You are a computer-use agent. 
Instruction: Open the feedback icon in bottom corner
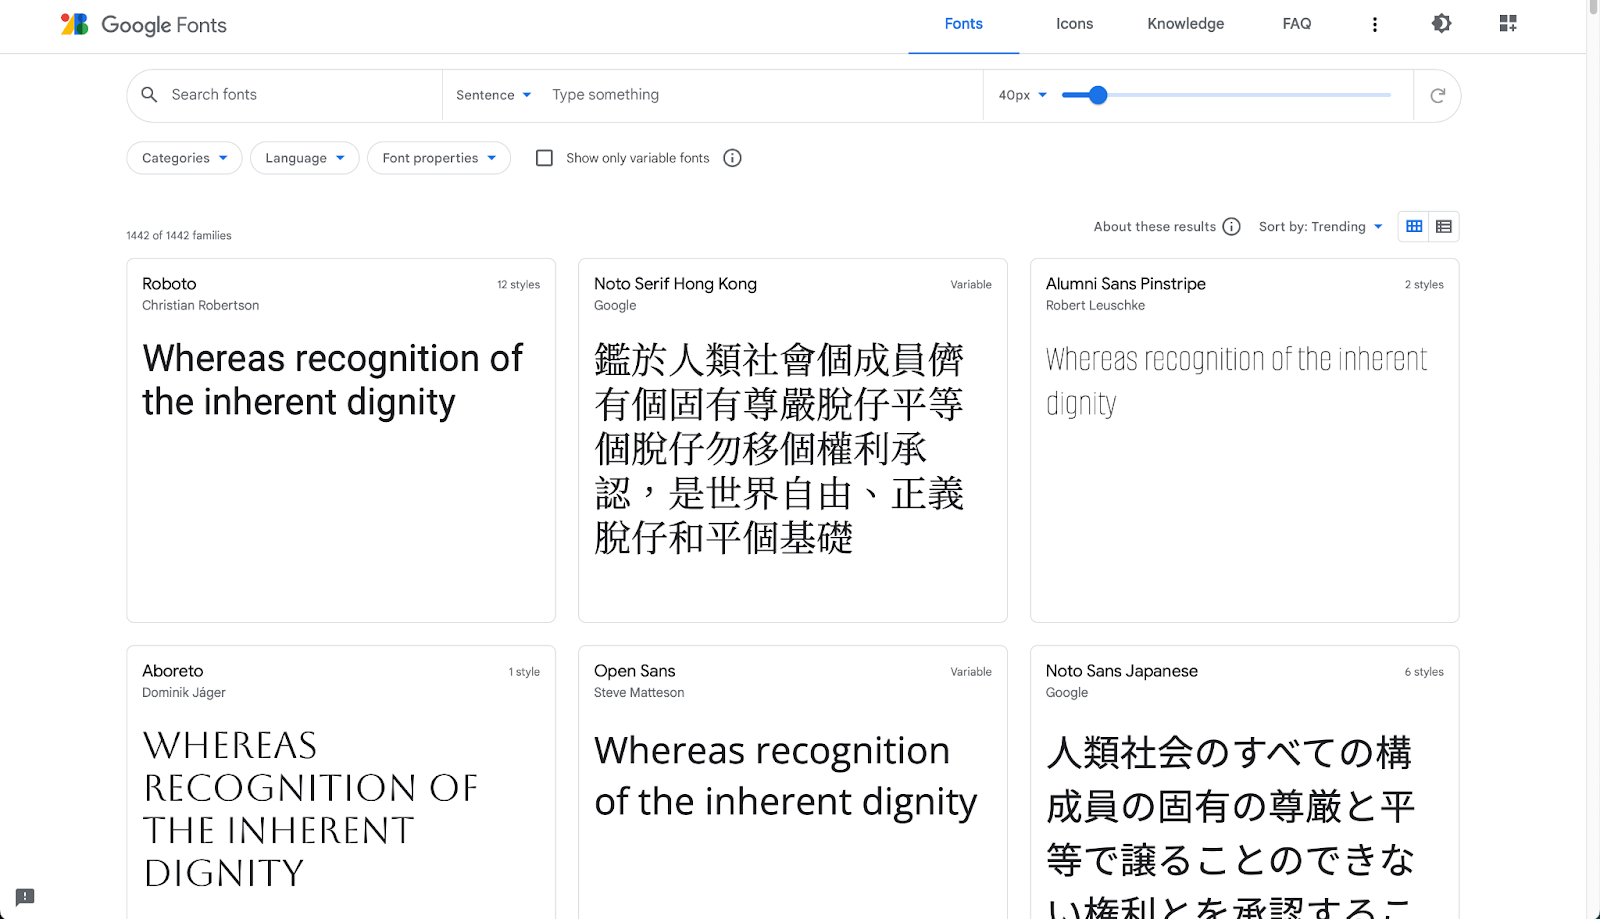25,897
